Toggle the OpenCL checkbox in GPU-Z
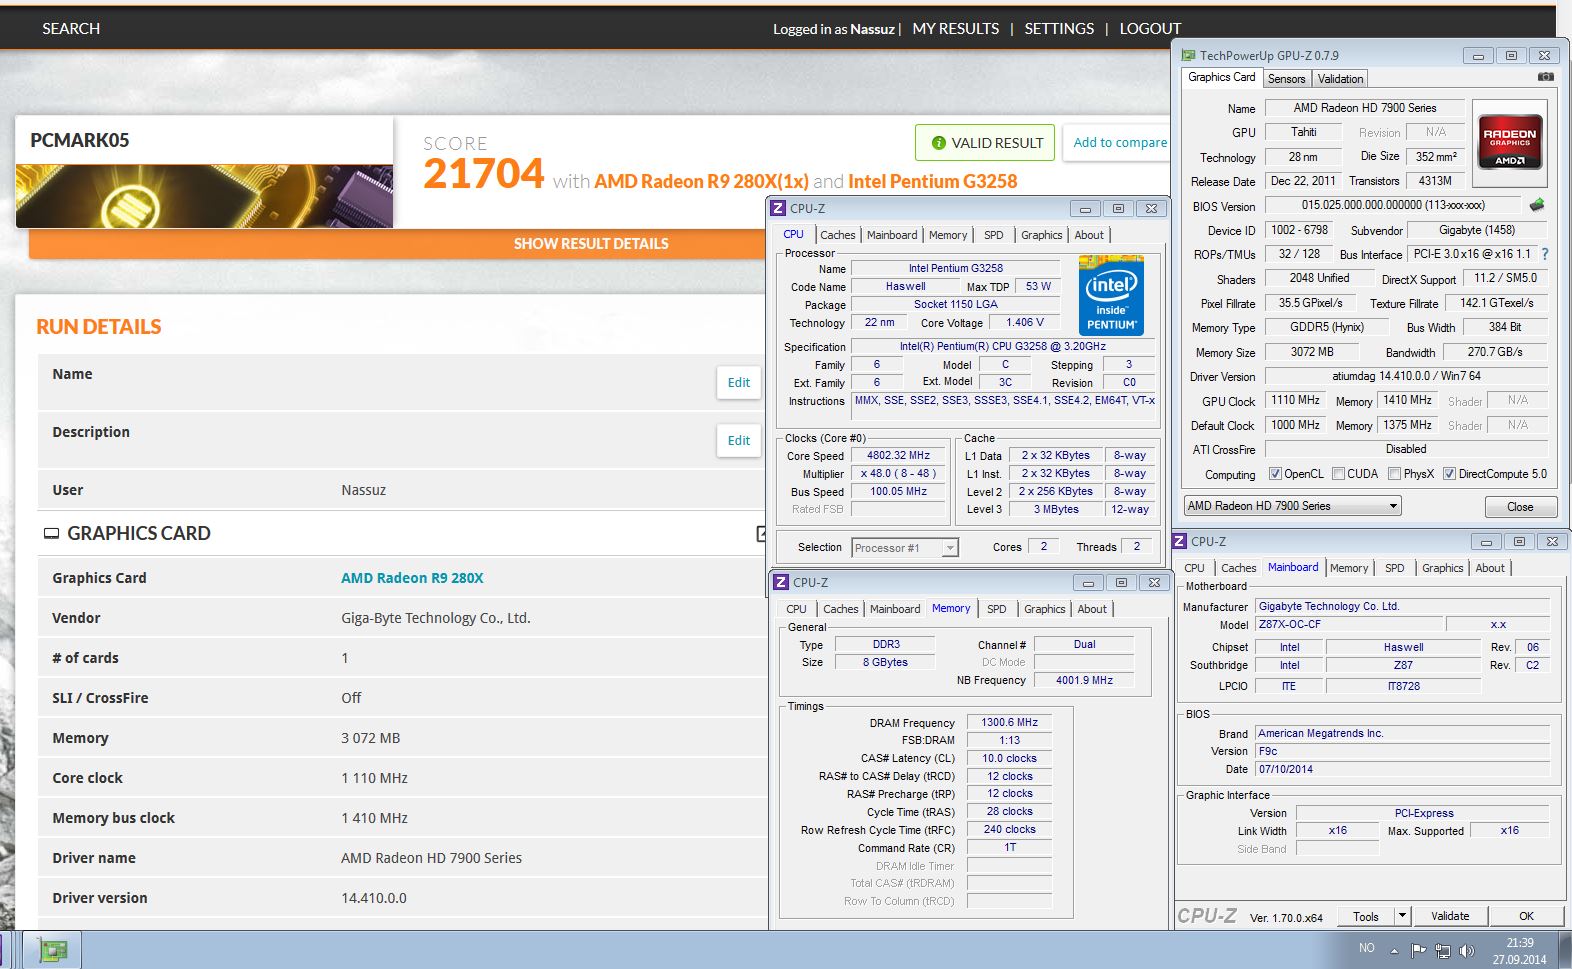 [x=1275, y=474]
